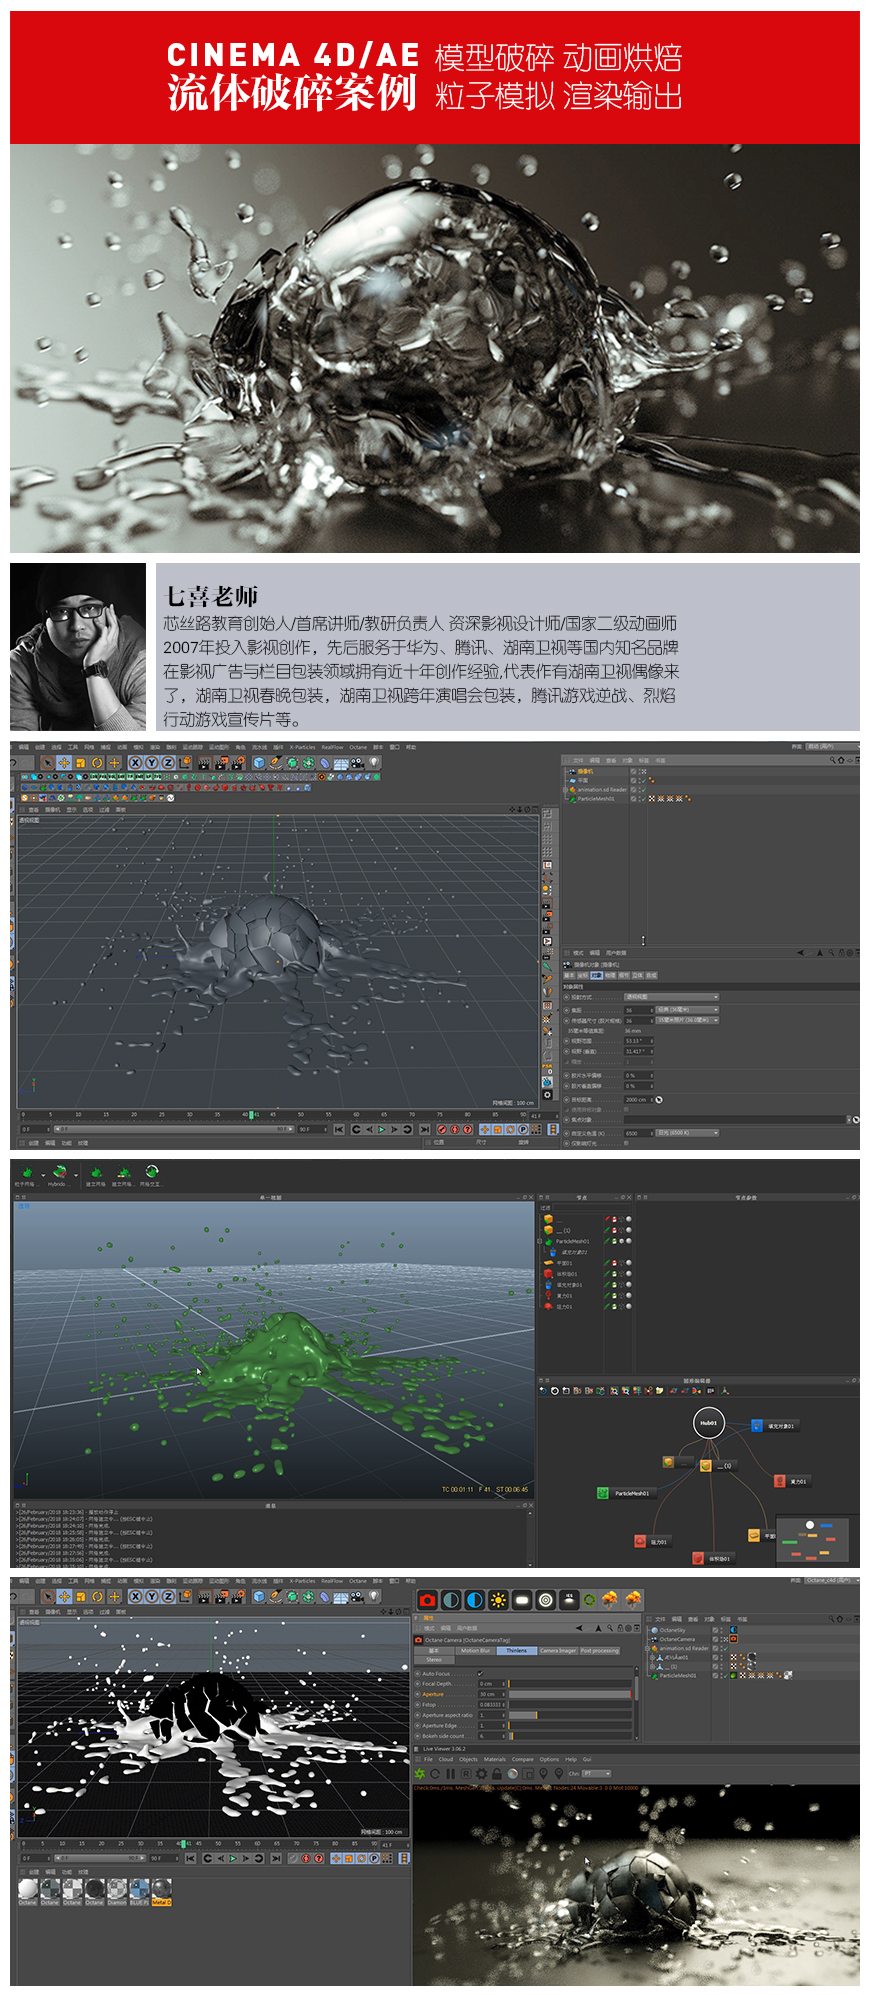Open Live Viewer Options menu

(x=549, y=1759)
